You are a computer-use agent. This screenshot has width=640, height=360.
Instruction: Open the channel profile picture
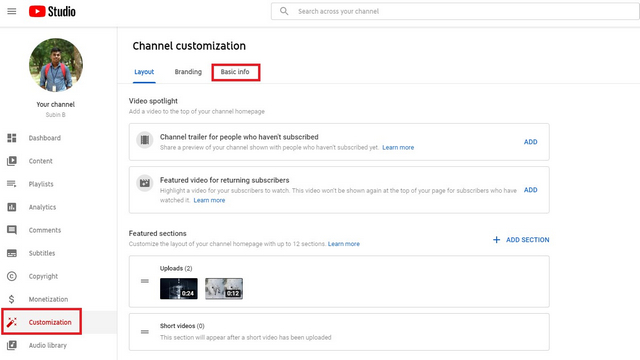coord(56,65)
